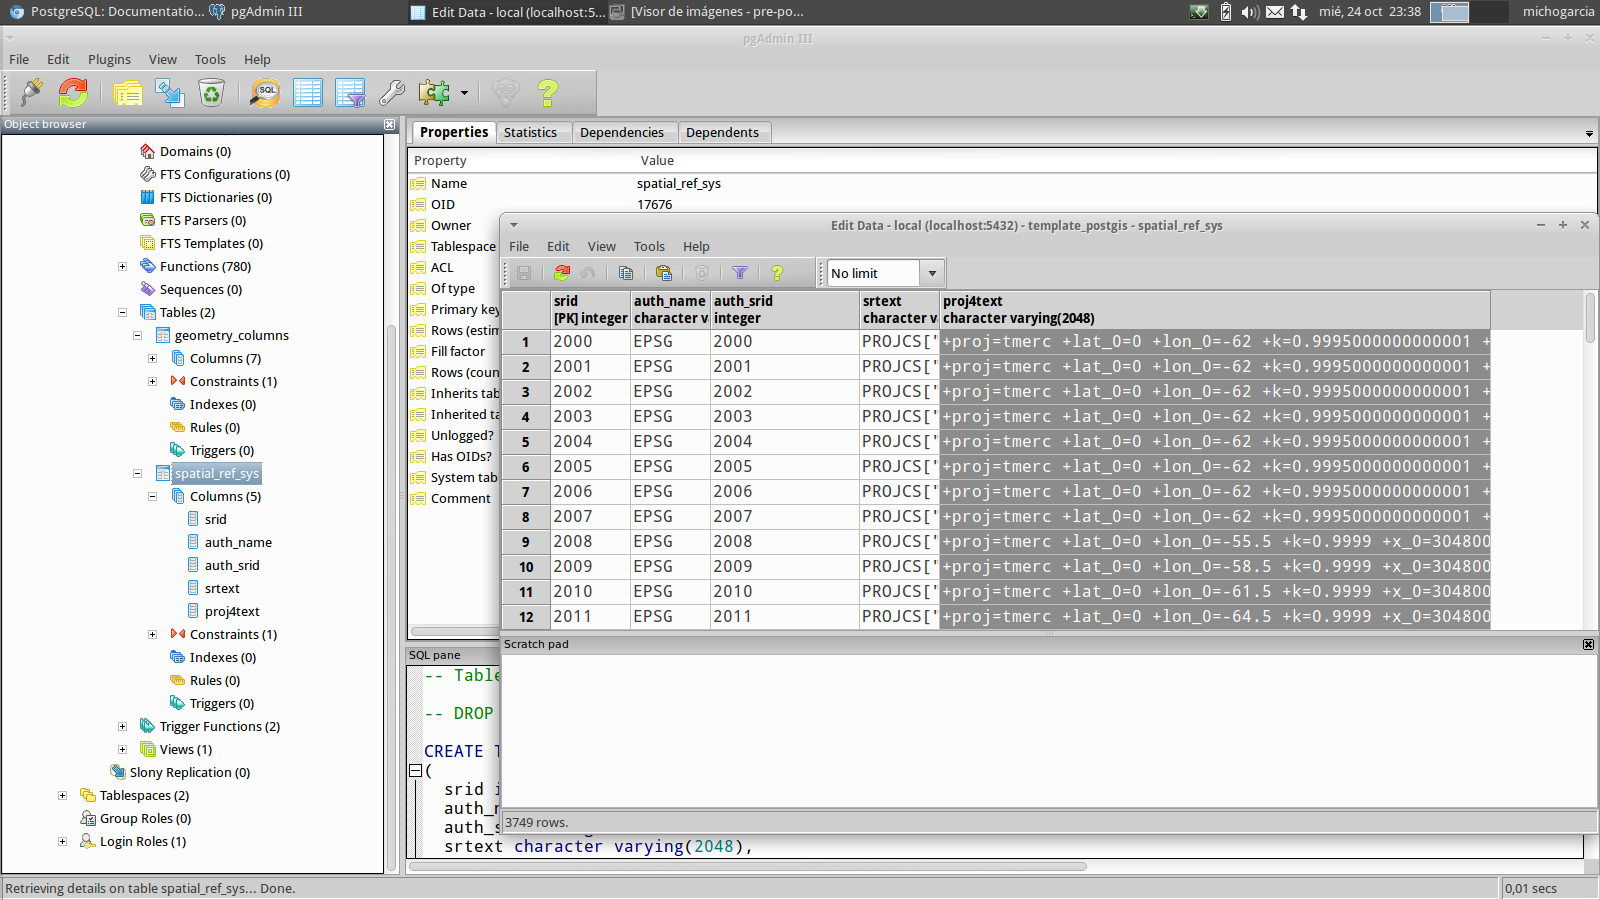Click the connection plug icon in pgAdmin toolbar

click(x=32, y=93)
